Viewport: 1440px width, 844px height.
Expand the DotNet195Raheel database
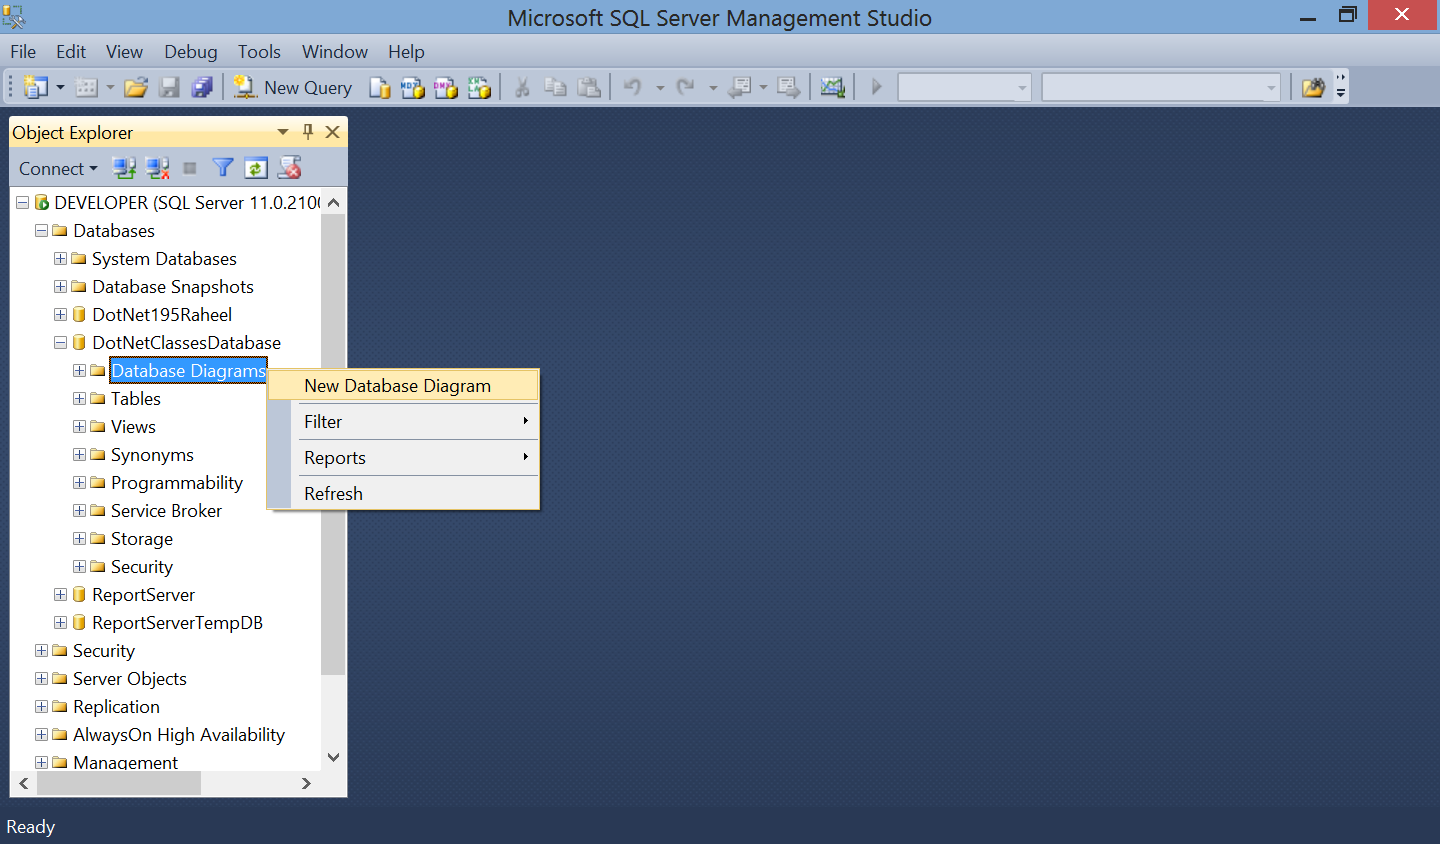(x=60, y=315)
